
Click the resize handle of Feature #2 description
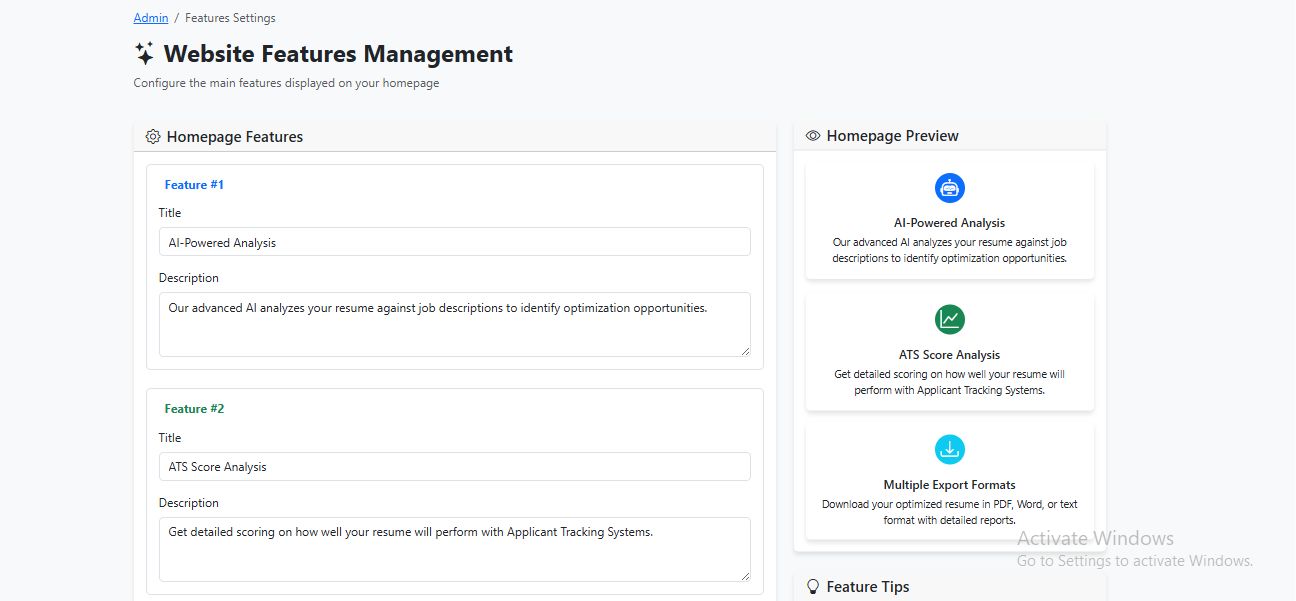click(745, 576)
